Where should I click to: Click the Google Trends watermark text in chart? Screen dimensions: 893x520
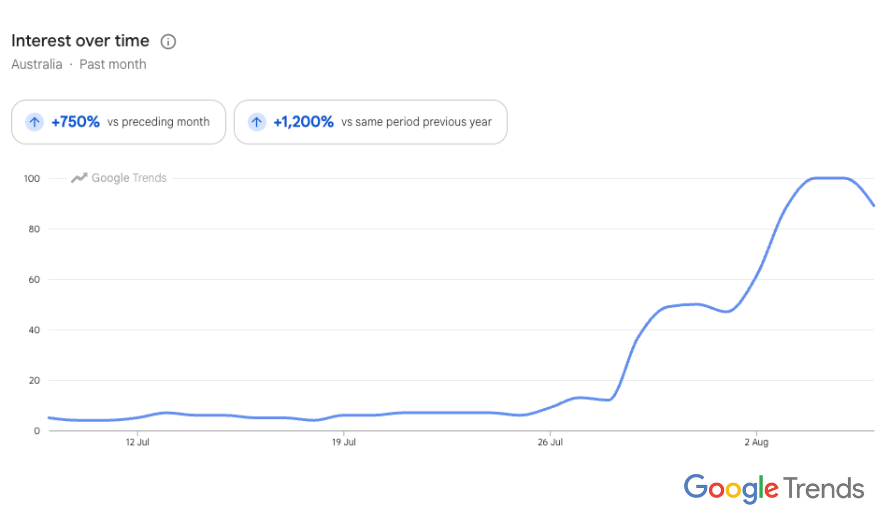pos(129,178)
